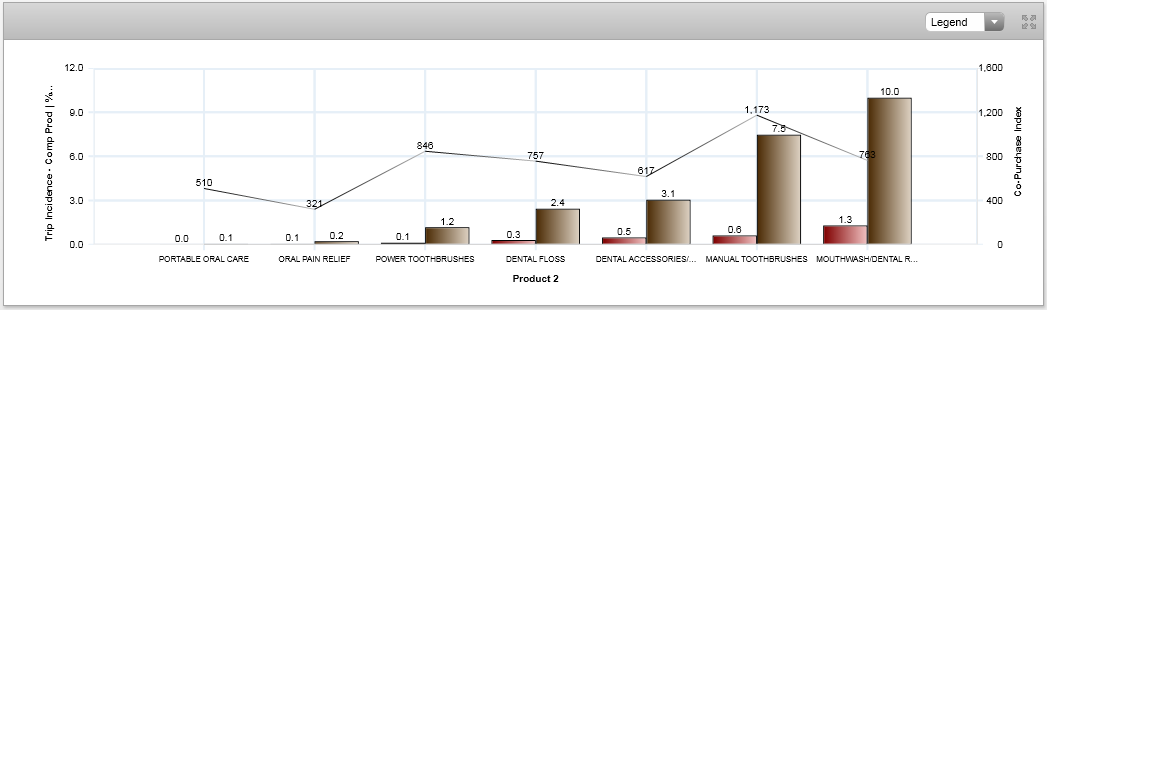Select the brown Mouthwash bar labeled 10.0
The width and height of the screenshot is (1166, 773).
tap(889, 170)
